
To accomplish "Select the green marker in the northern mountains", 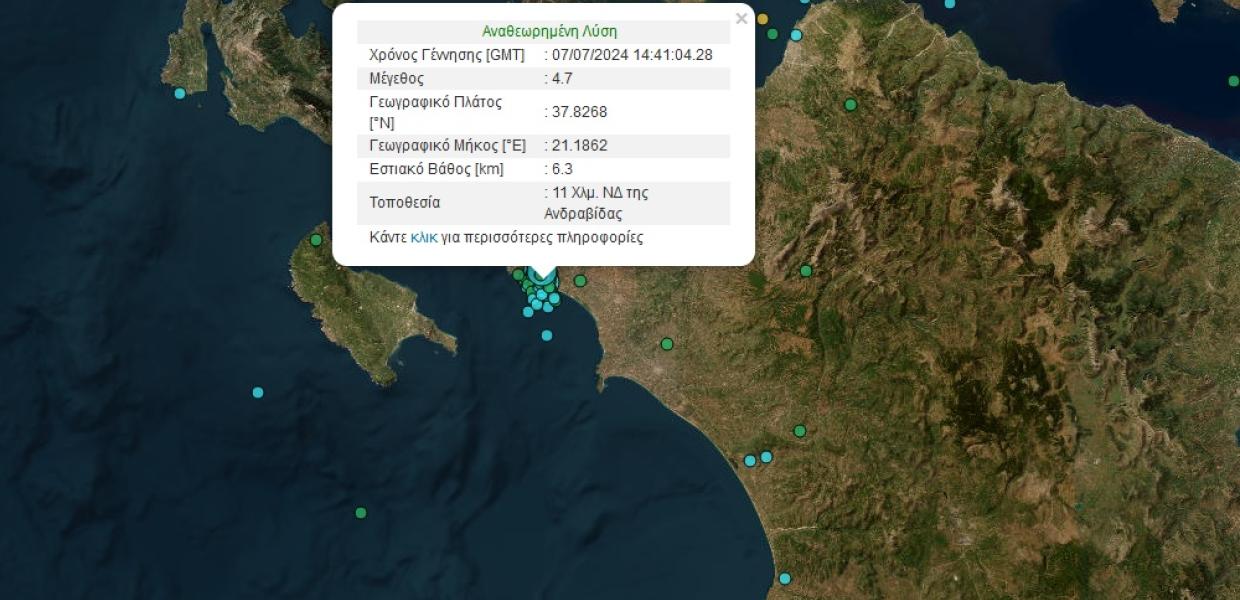I will click(851, 104).
